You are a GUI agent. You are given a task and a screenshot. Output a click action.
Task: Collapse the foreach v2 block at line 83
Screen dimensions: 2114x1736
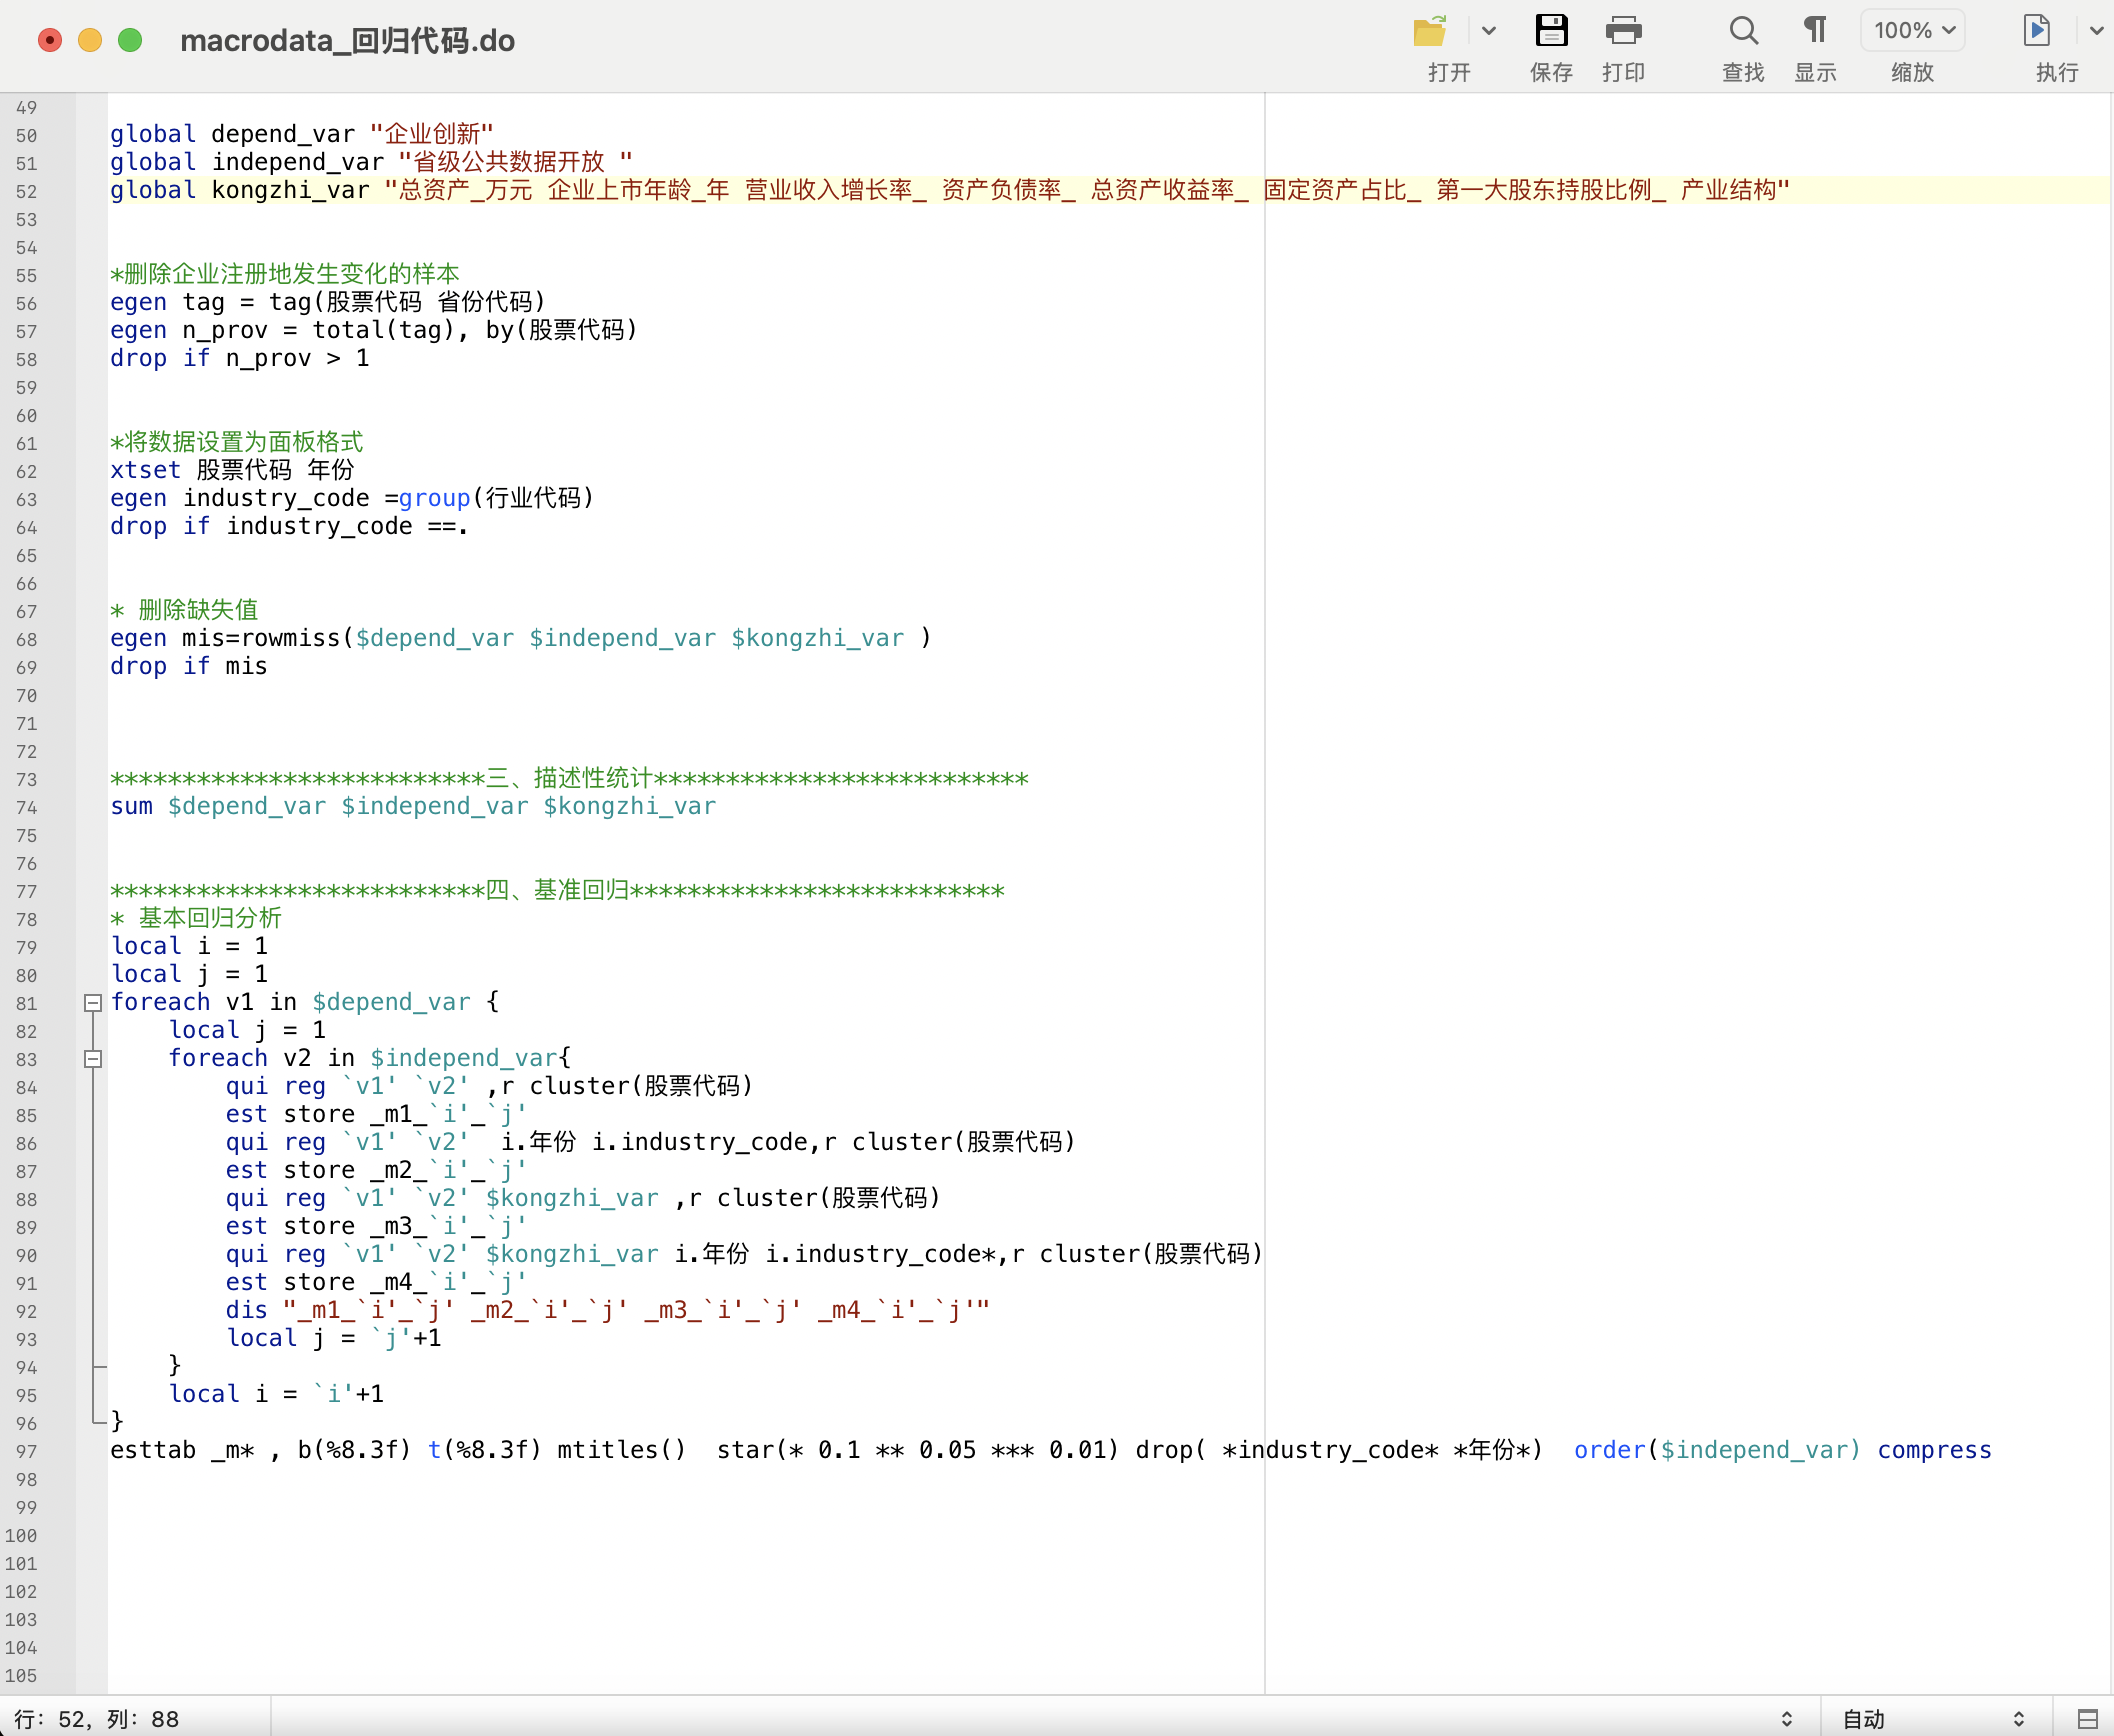point(93,1058)
